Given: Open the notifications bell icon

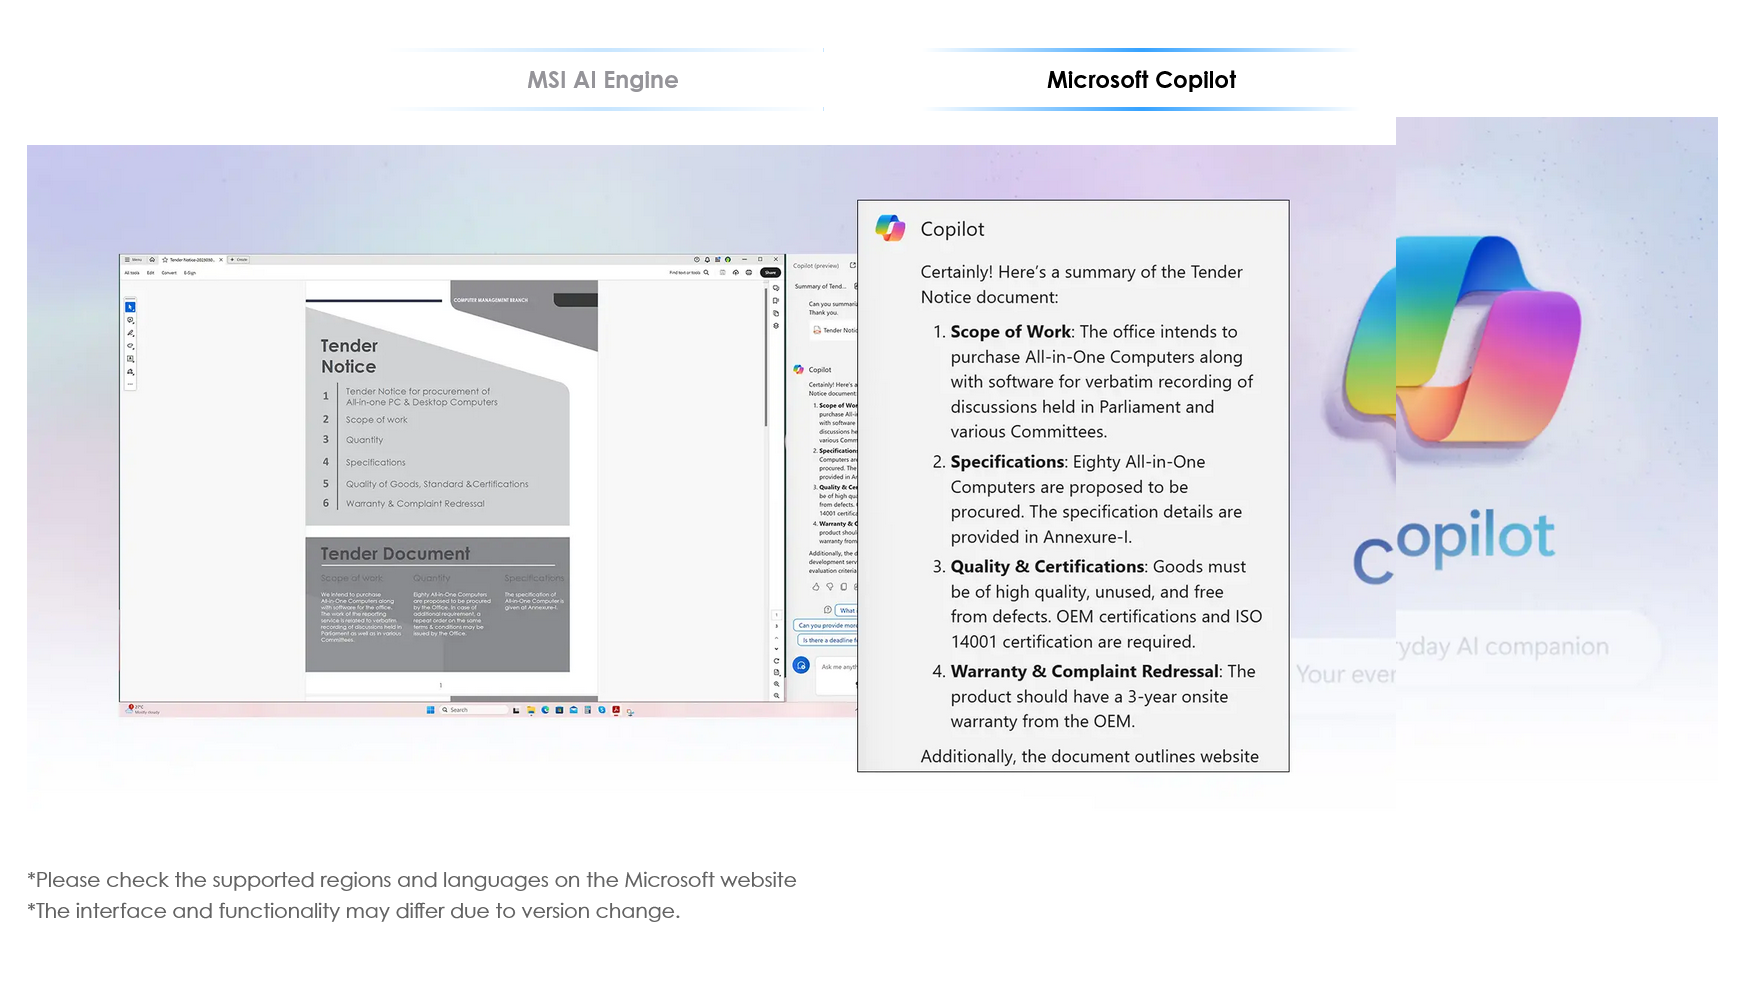Looking at the screenshot, I should pos(707,259).
